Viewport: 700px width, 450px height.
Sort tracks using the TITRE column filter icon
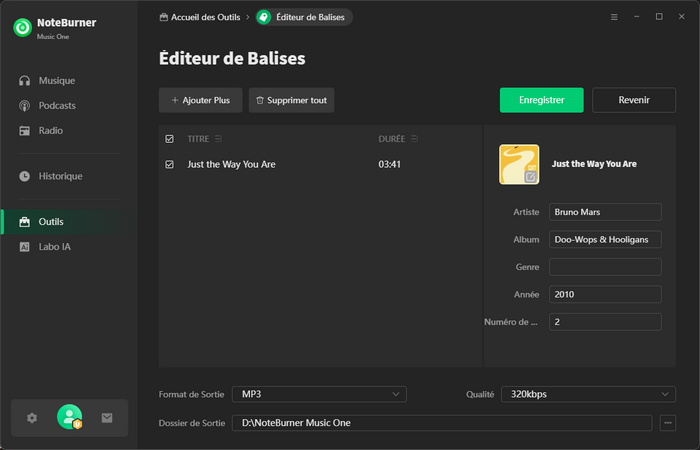tap(218, 139)
